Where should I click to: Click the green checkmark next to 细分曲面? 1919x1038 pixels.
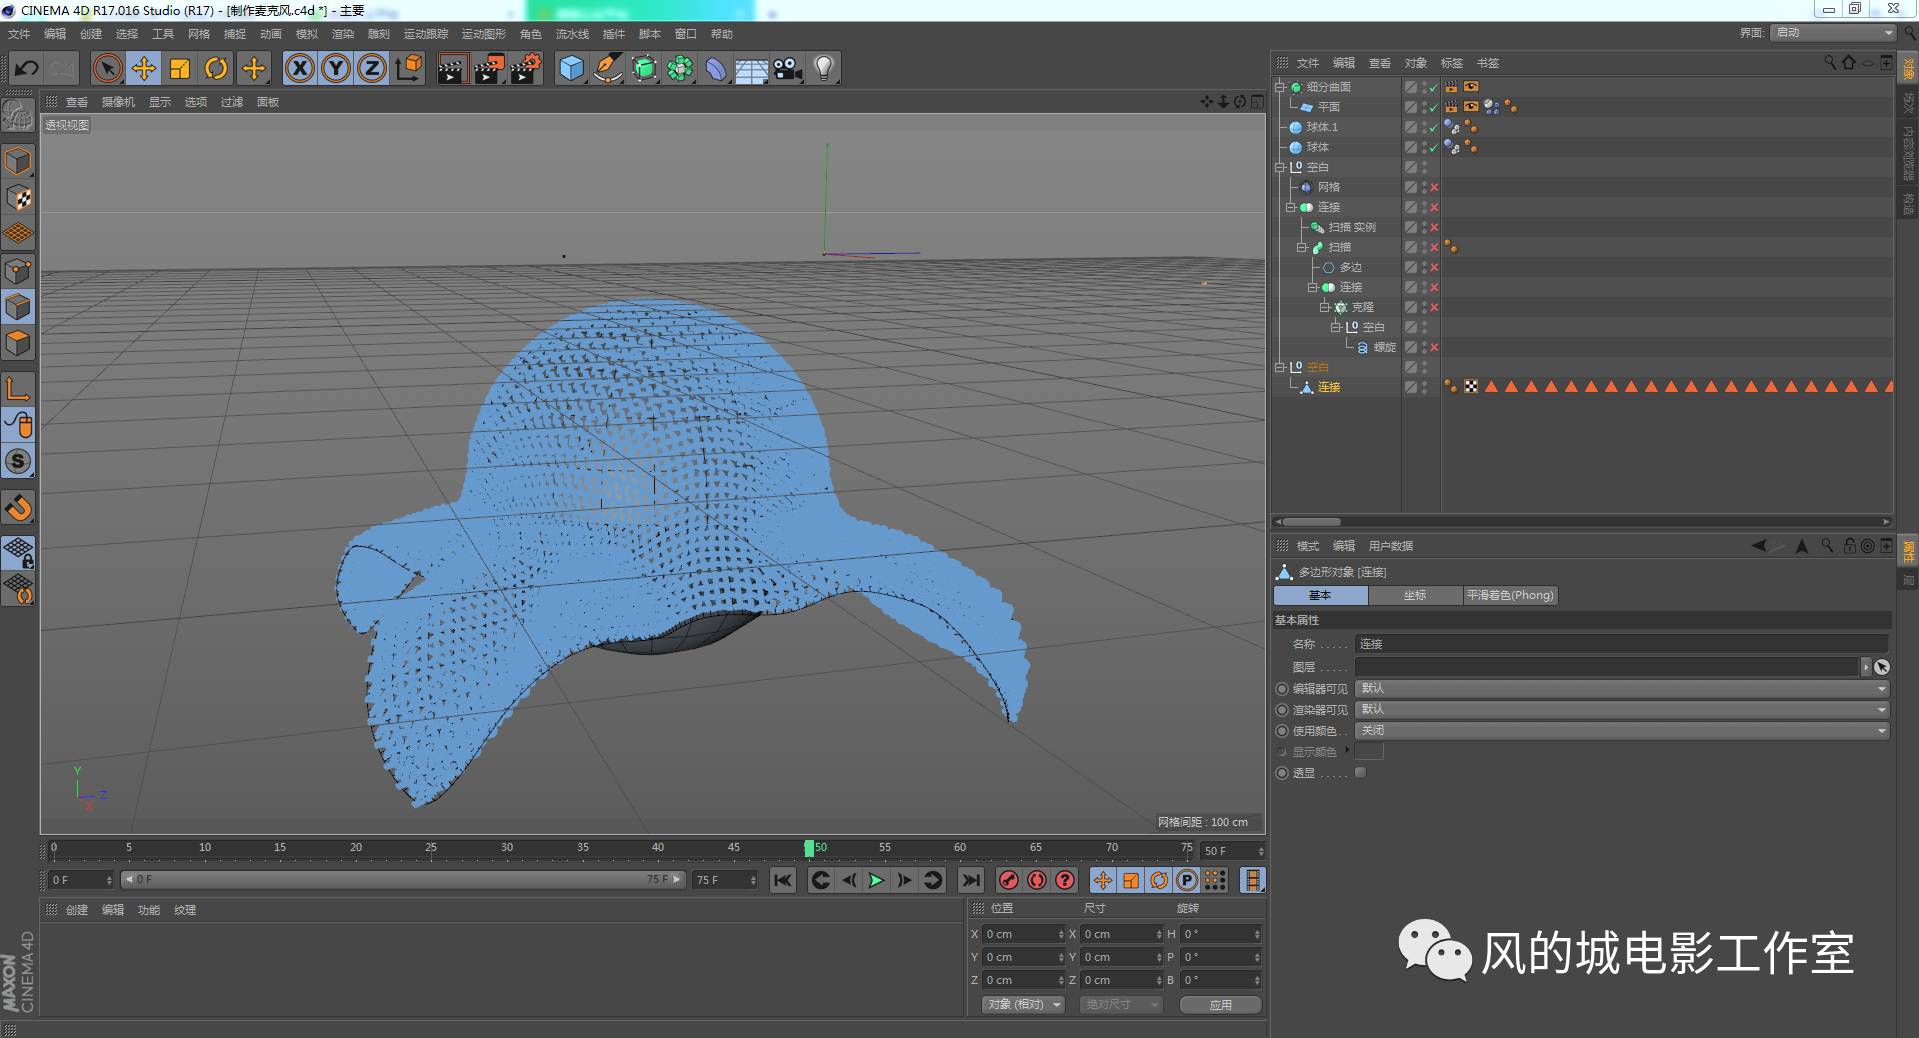1432,87
